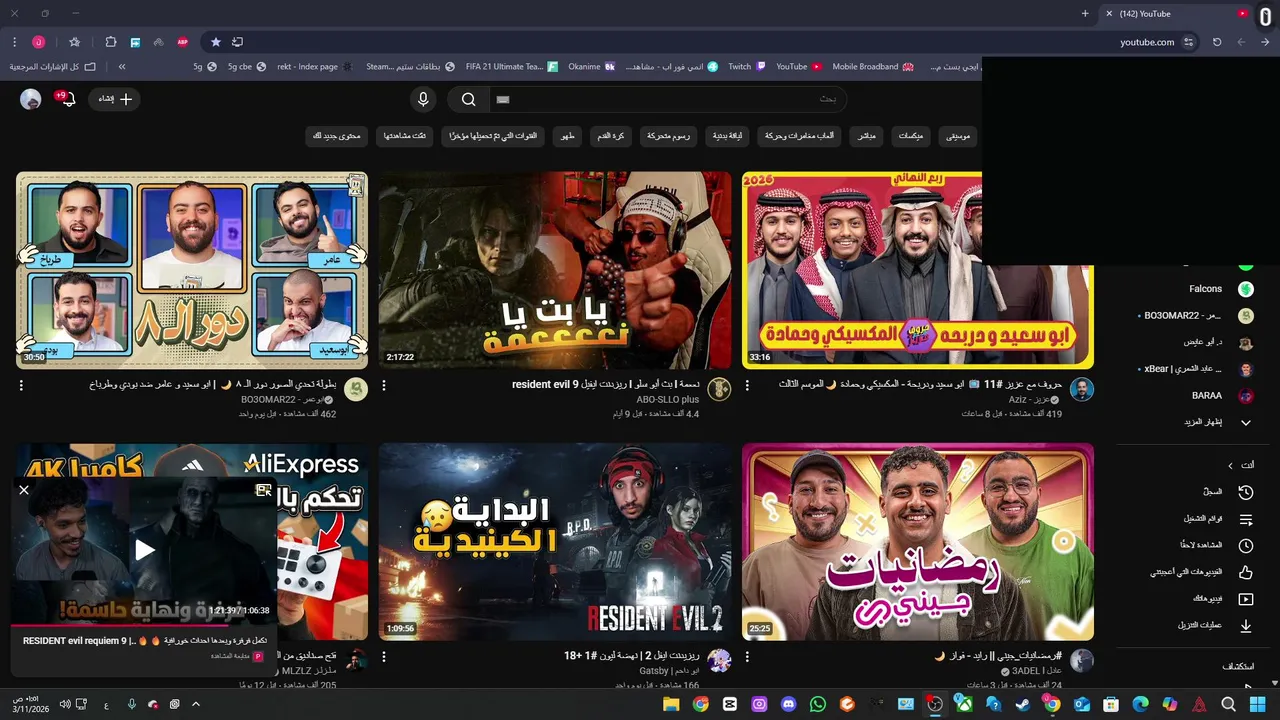Click the voice search microphone icon
The height and width of the screenshot is (720, 1280).
(x=423, y=99)
